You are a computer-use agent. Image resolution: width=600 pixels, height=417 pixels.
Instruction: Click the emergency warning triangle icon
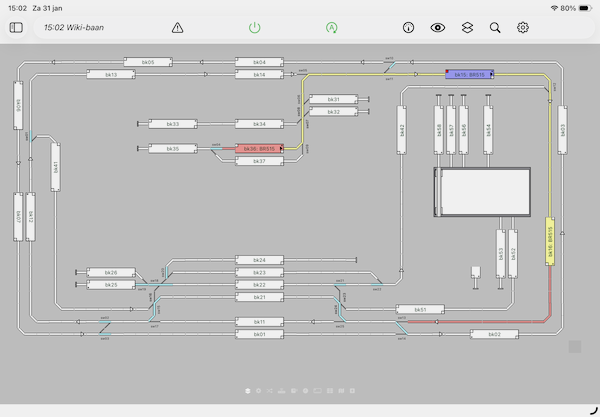tap(177, 28)
